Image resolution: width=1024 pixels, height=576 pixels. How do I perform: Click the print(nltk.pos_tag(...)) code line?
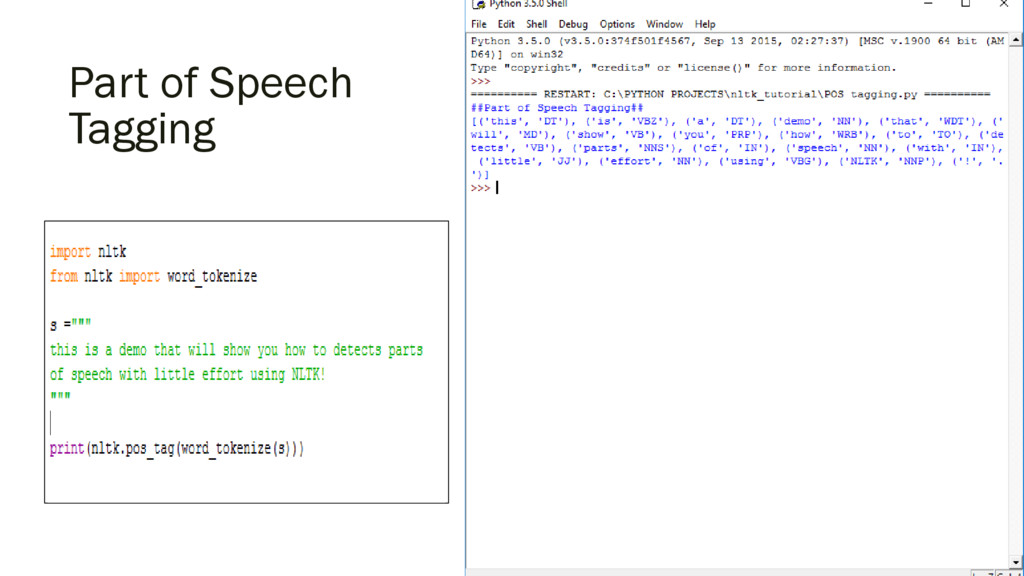pos(177,449)
